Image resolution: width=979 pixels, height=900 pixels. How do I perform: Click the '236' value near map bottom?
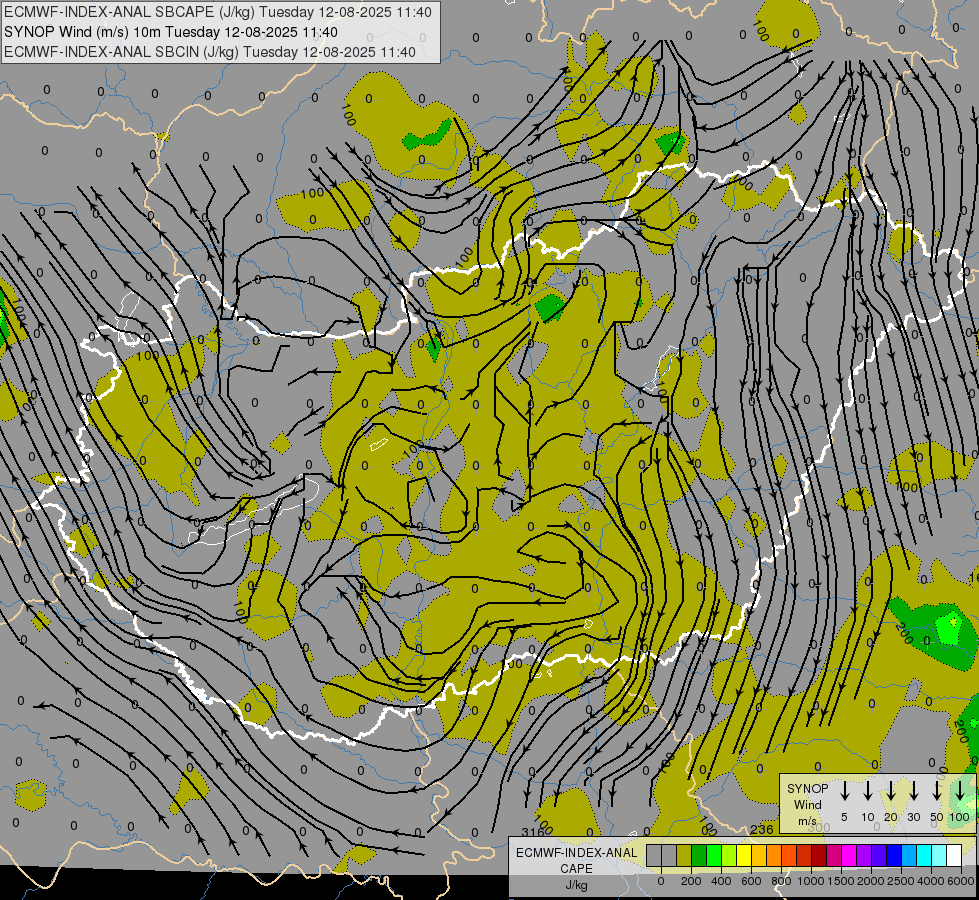click(x=762, y=829)
